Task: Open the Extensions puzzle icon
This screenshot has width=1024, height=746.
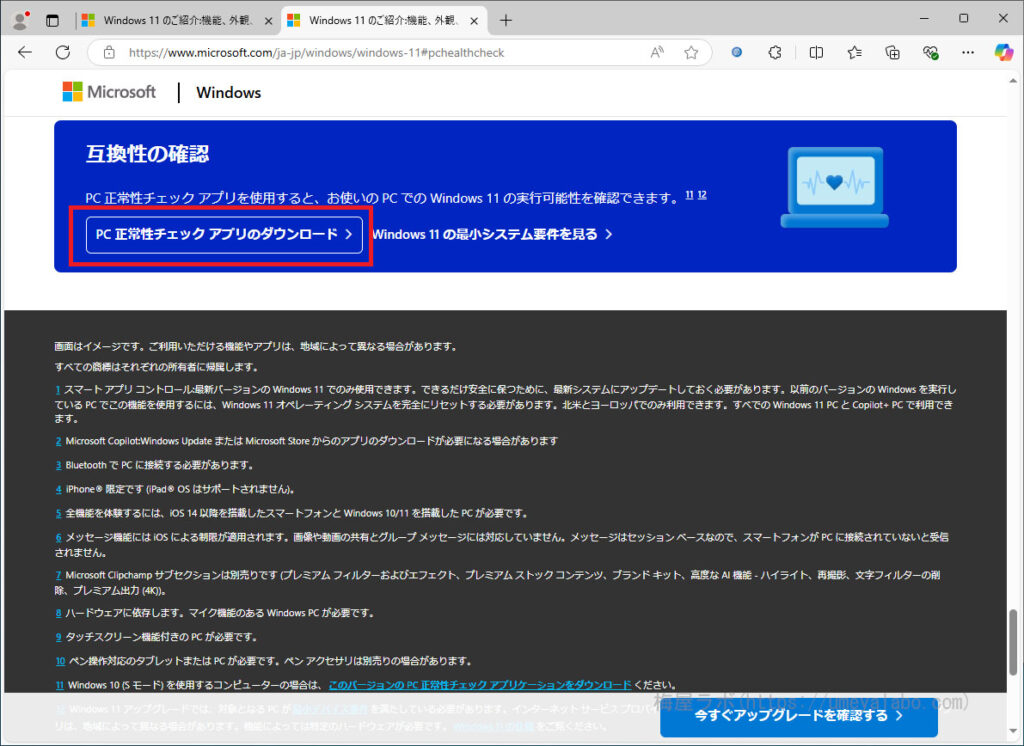Action: (775, 52)
